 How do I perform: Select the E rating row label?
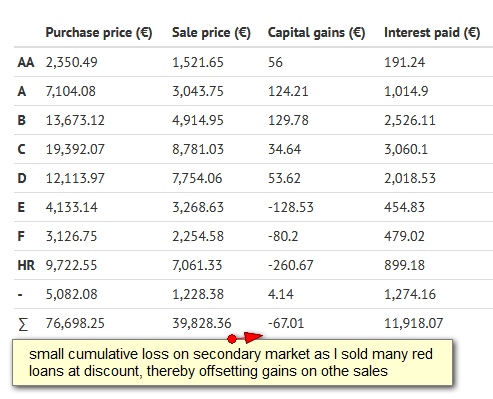[21, 207]
